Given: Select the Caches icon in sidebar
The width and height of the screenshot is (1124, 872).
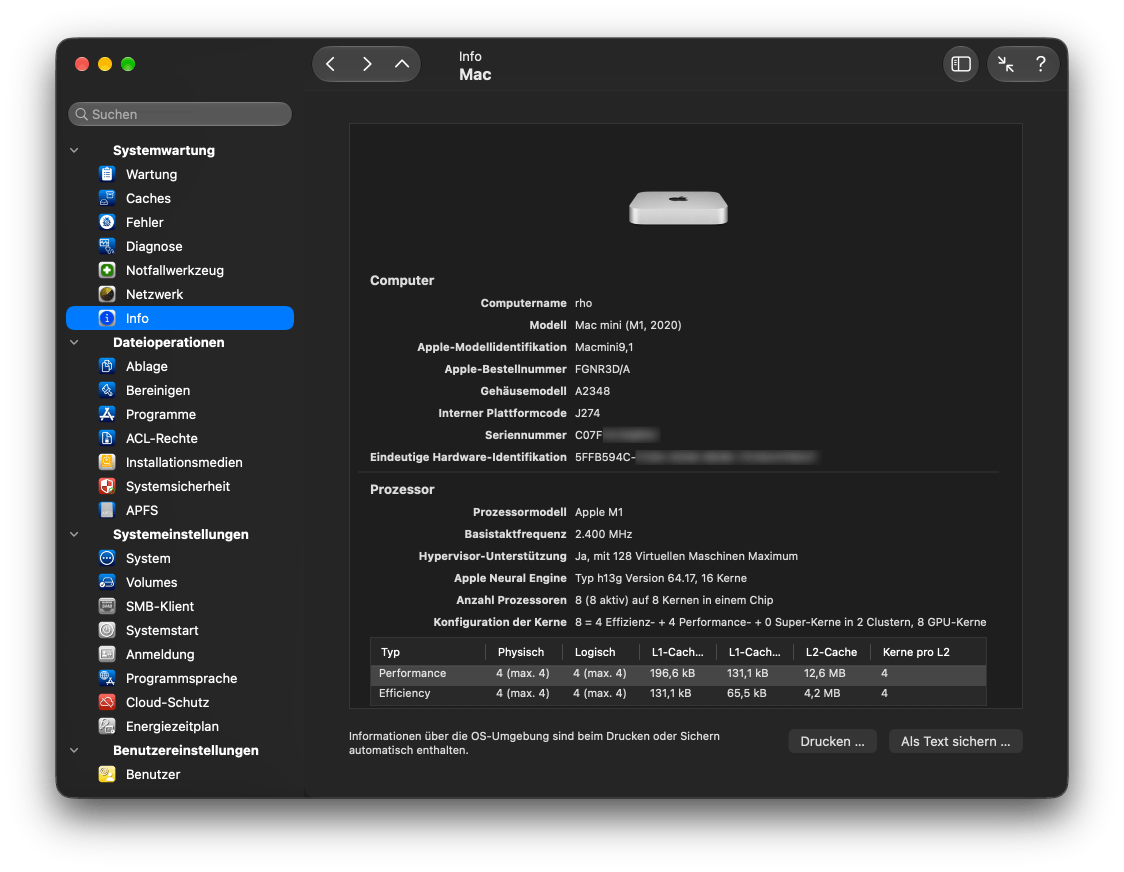Looking at the screenshot, I should [107, 198].
